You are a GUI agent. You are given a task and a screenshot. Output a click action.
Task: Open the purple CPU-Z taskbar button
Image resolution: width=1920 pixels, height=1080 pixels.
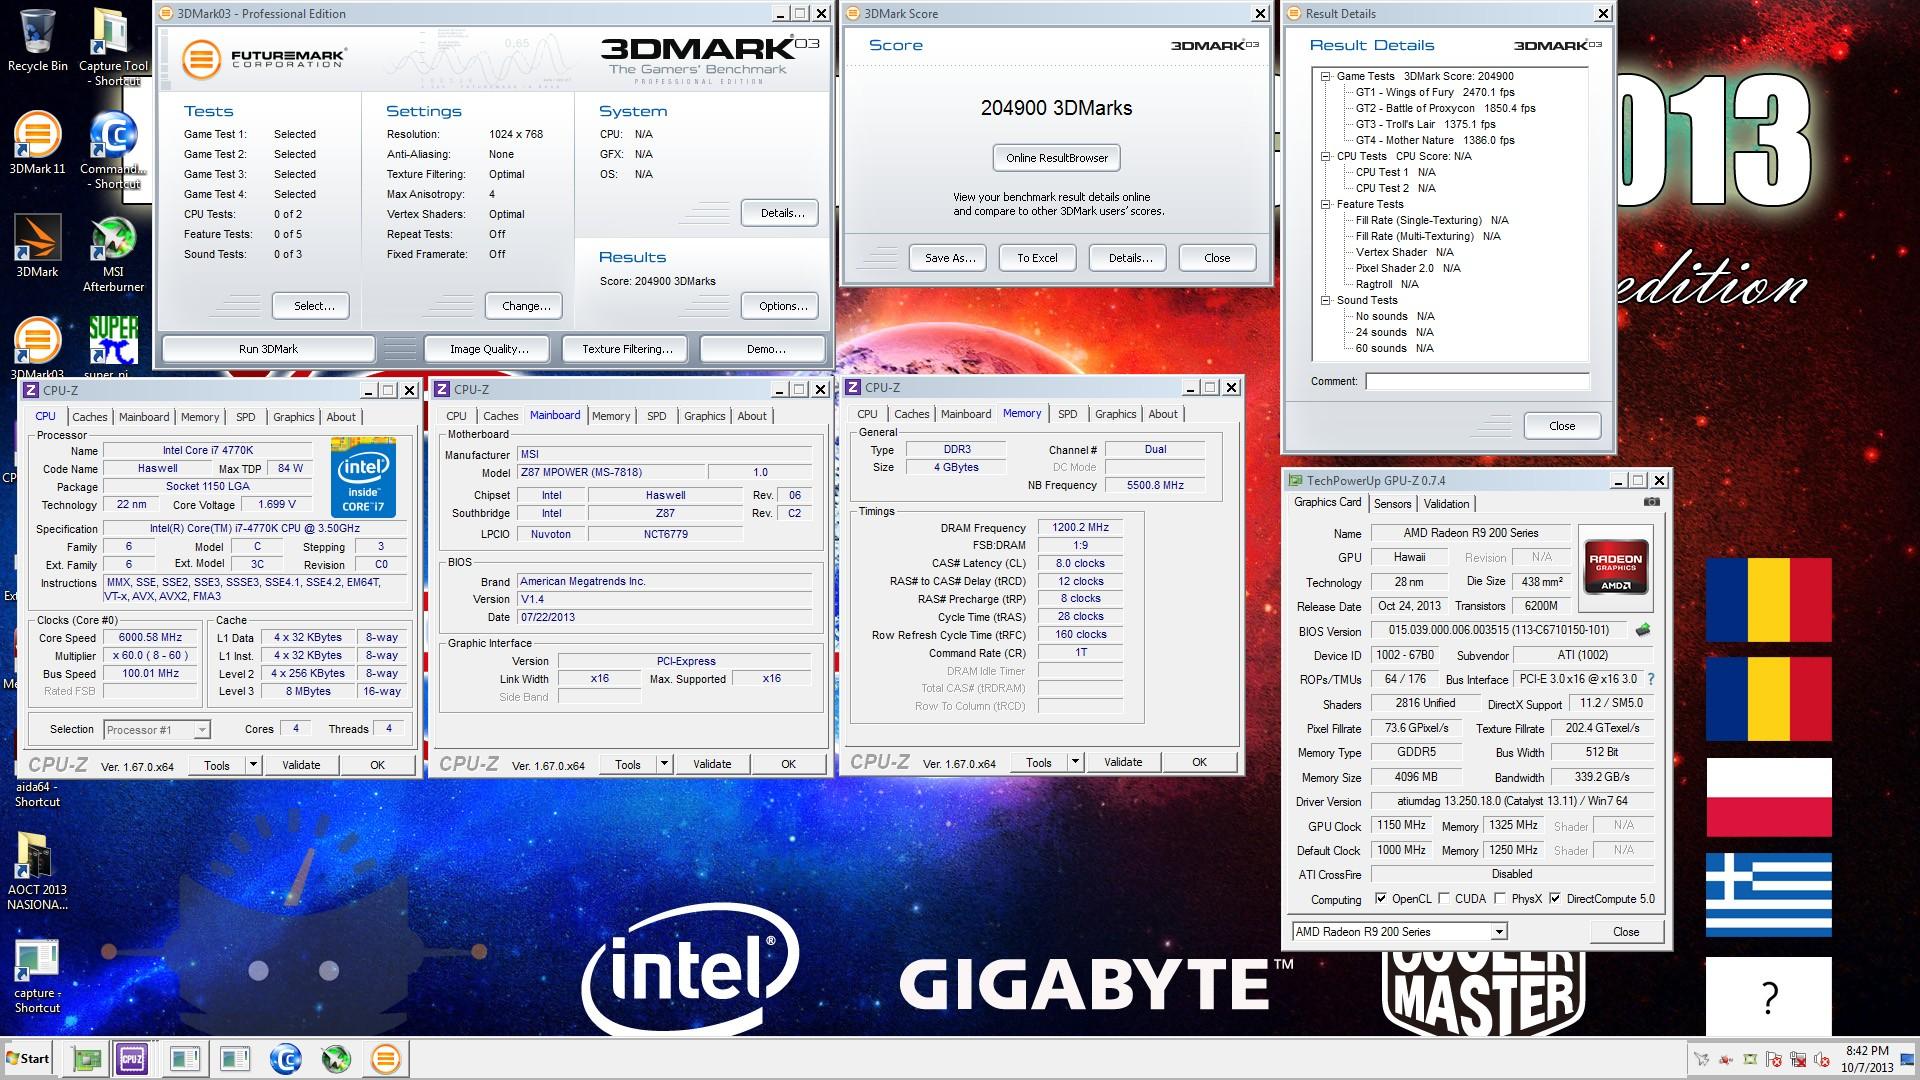coord(132,1058)
